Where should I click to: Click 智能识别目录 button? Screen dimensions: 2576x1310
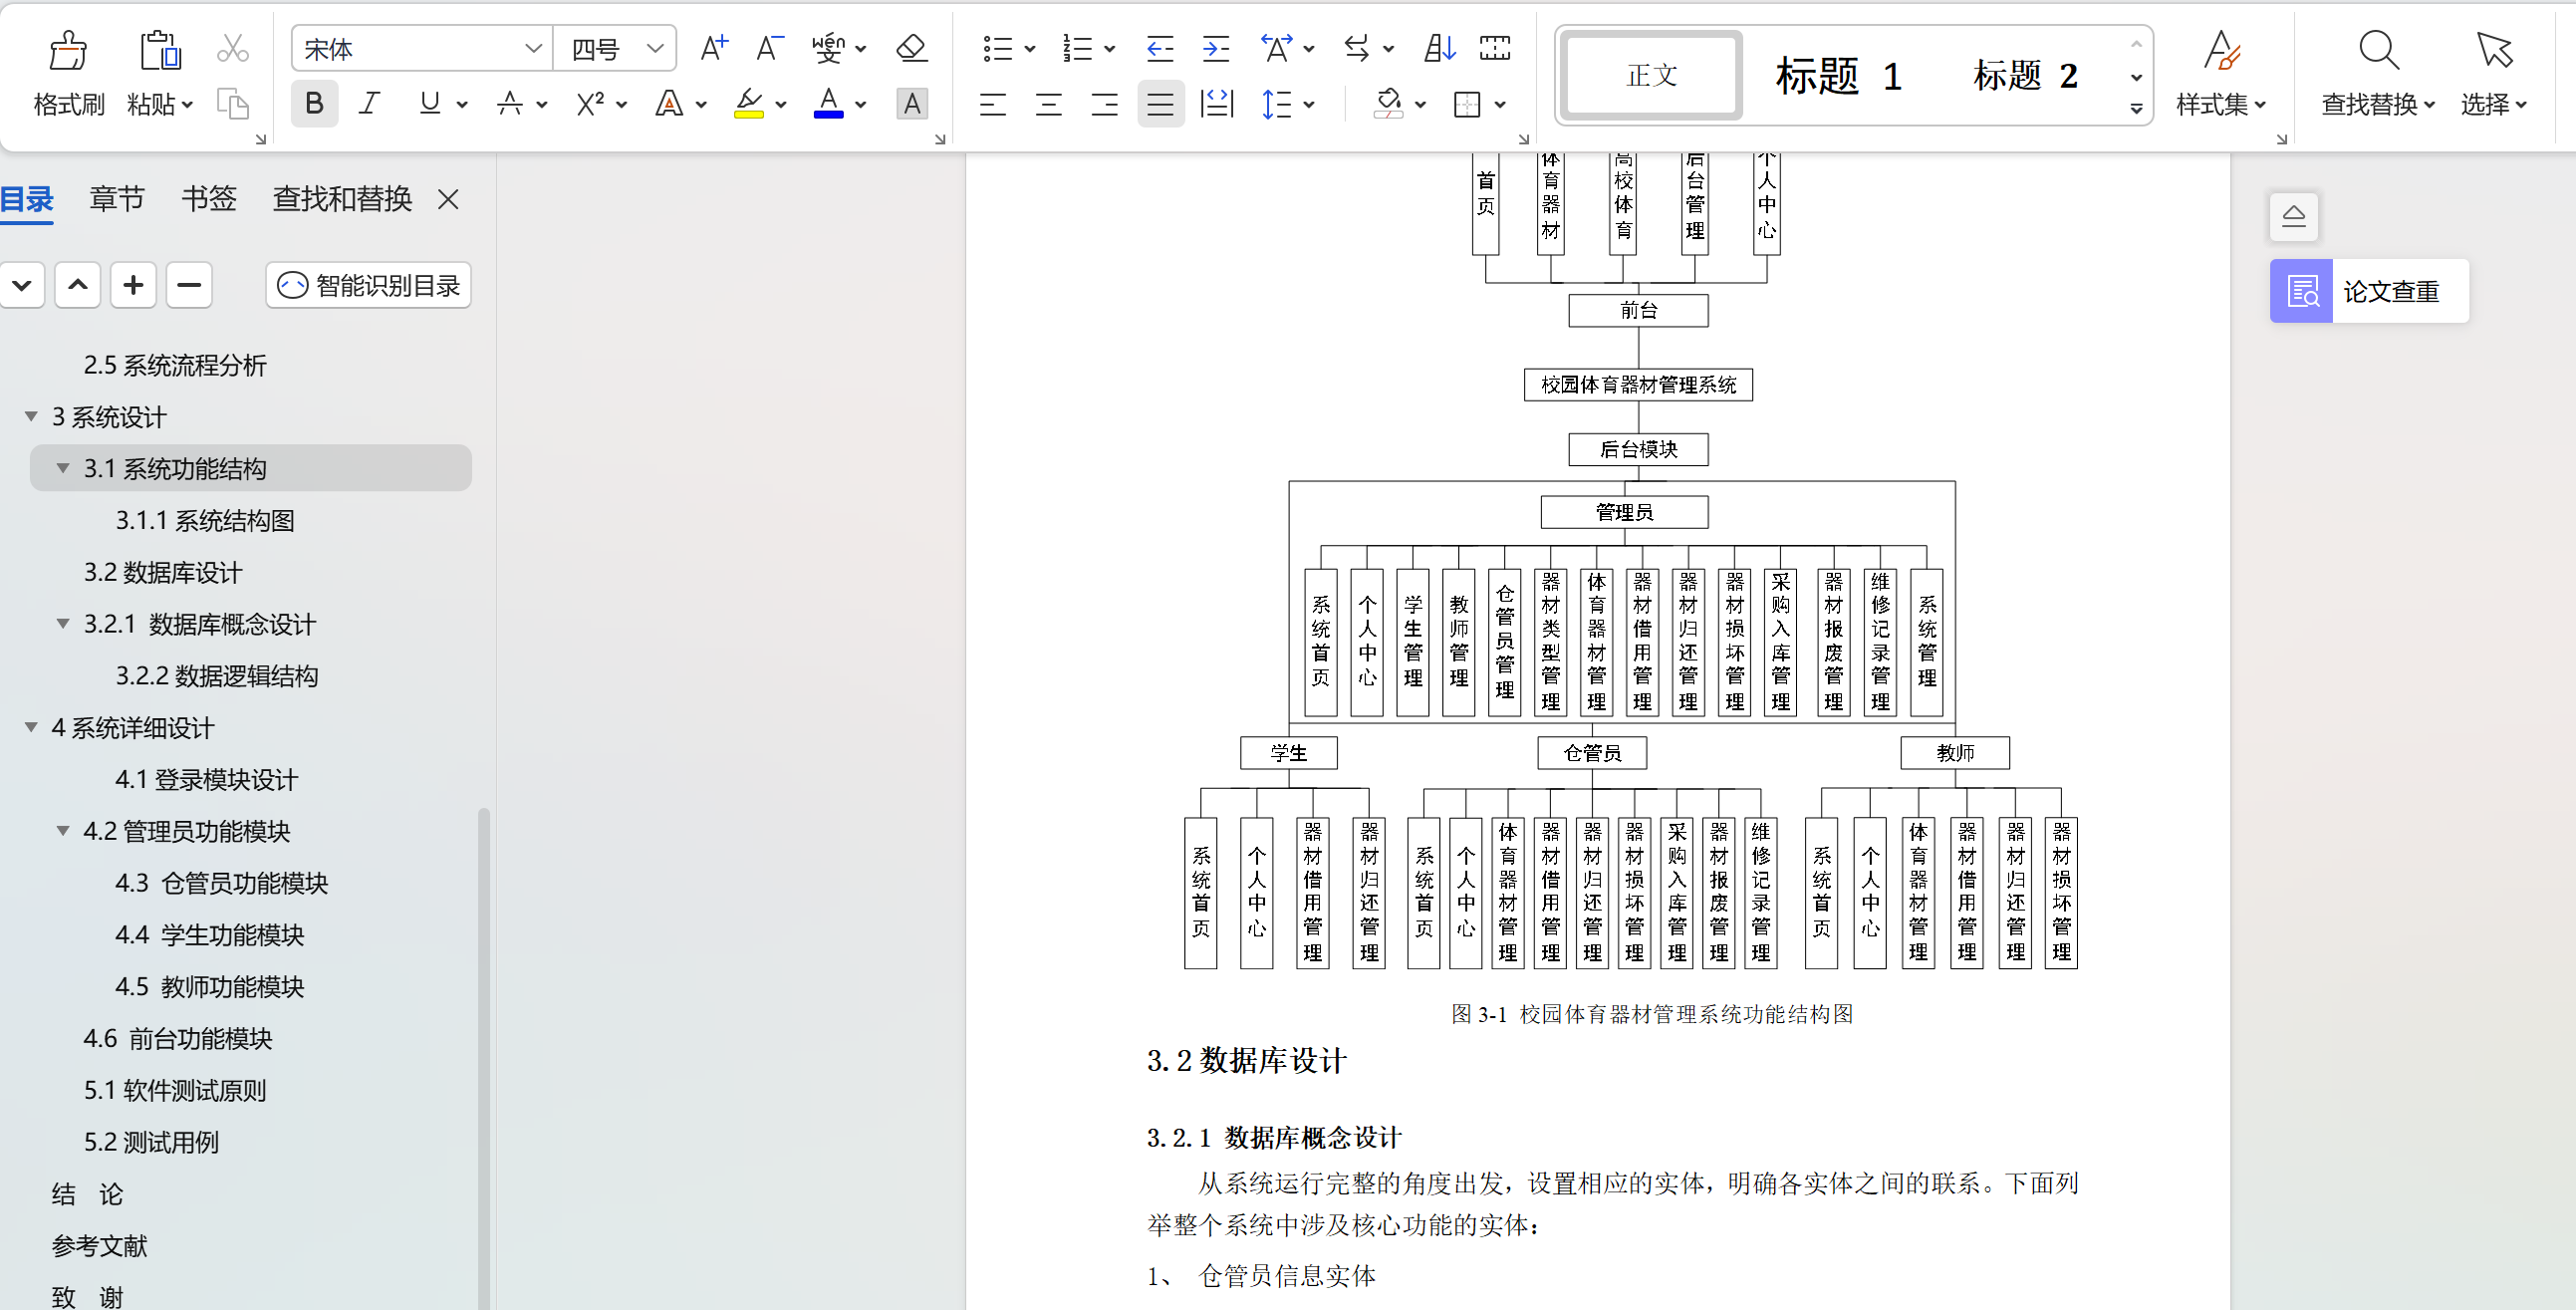(x=368, y=286)
